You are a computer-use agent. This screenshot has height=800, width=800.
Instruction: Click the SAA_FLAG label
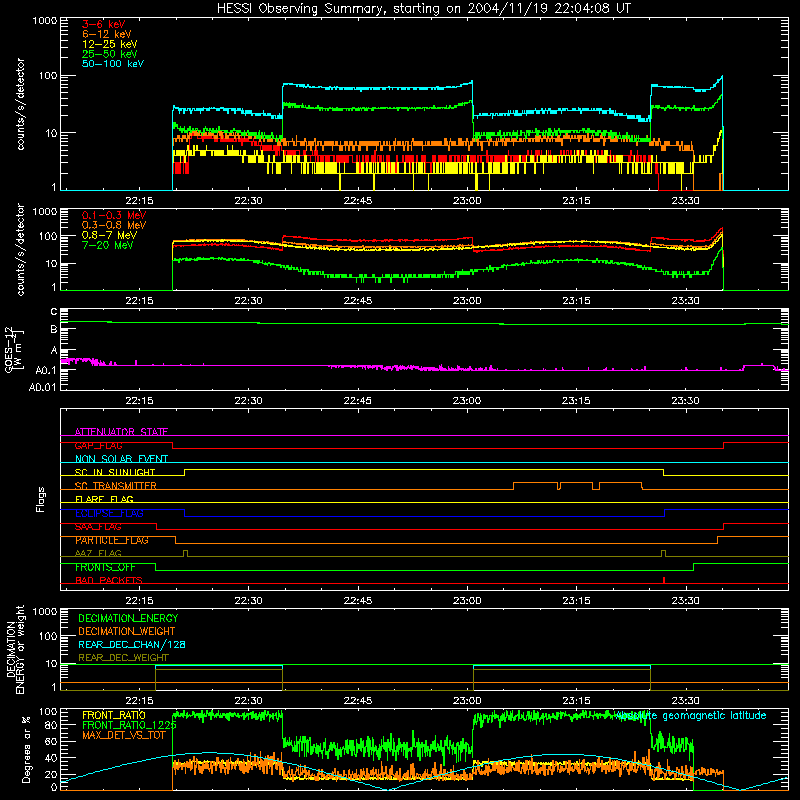[98, 527]
